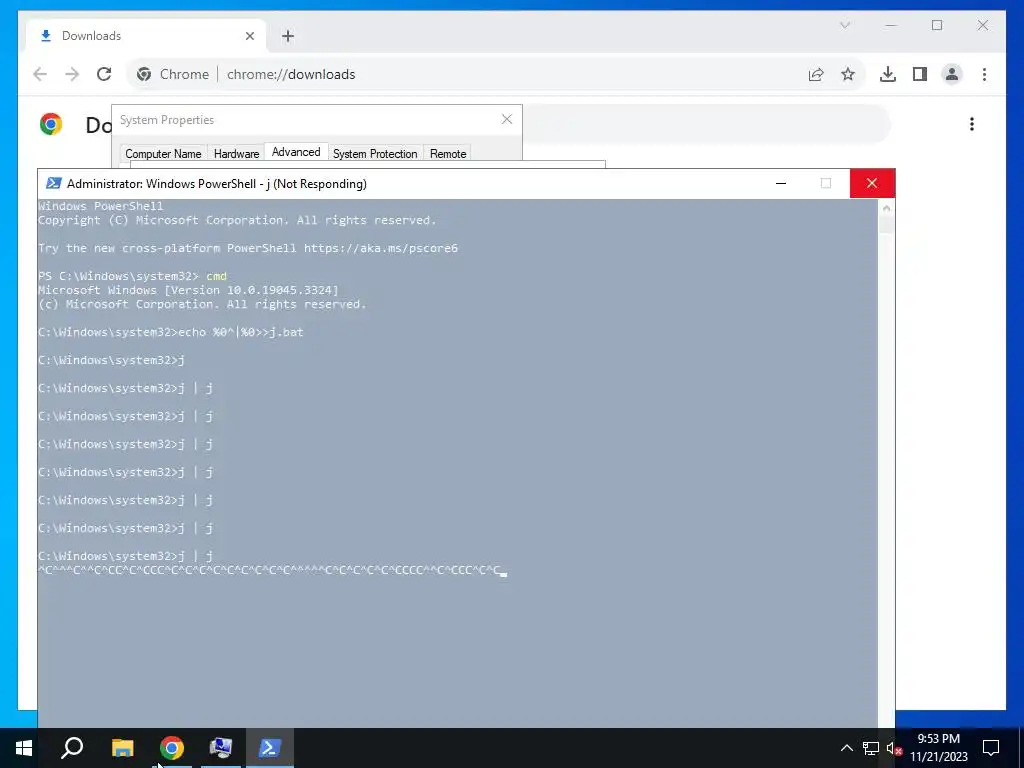Open taskbar search
This screenshot has height=768, width=1024.
click(x=72, y=748)
